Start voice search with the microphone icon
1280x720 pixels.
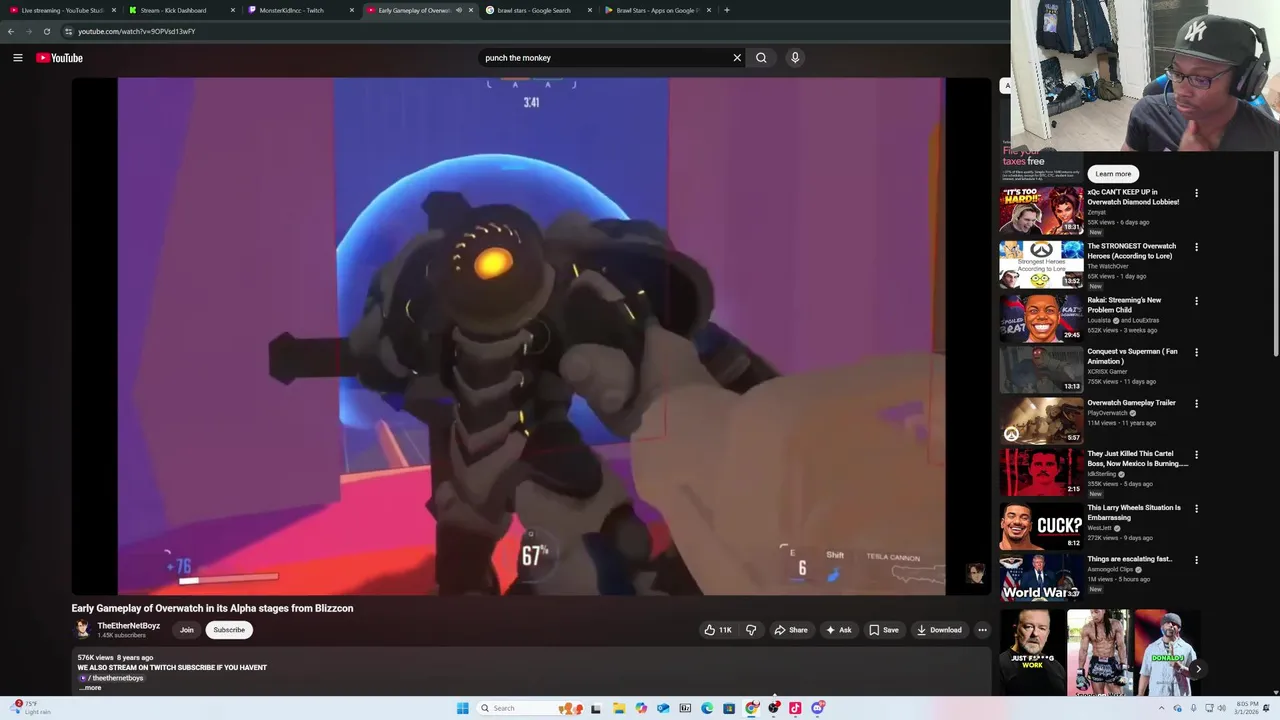tap(795, 58)
